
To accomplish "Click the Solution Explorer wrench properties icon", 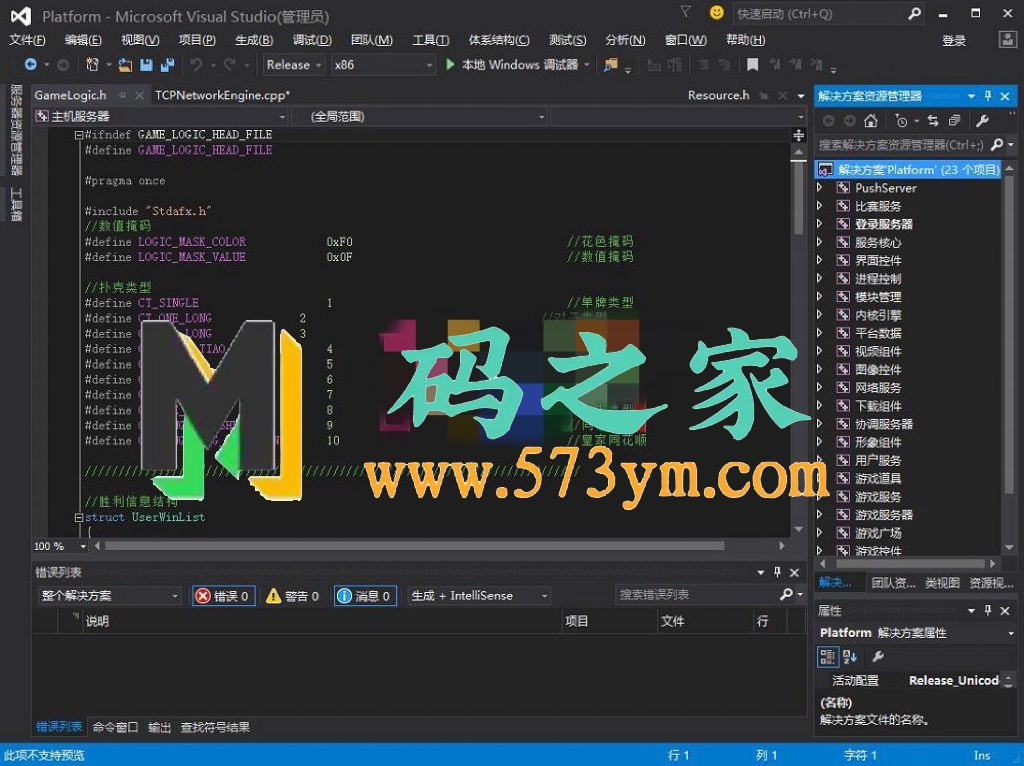I will tap(982, 121).
